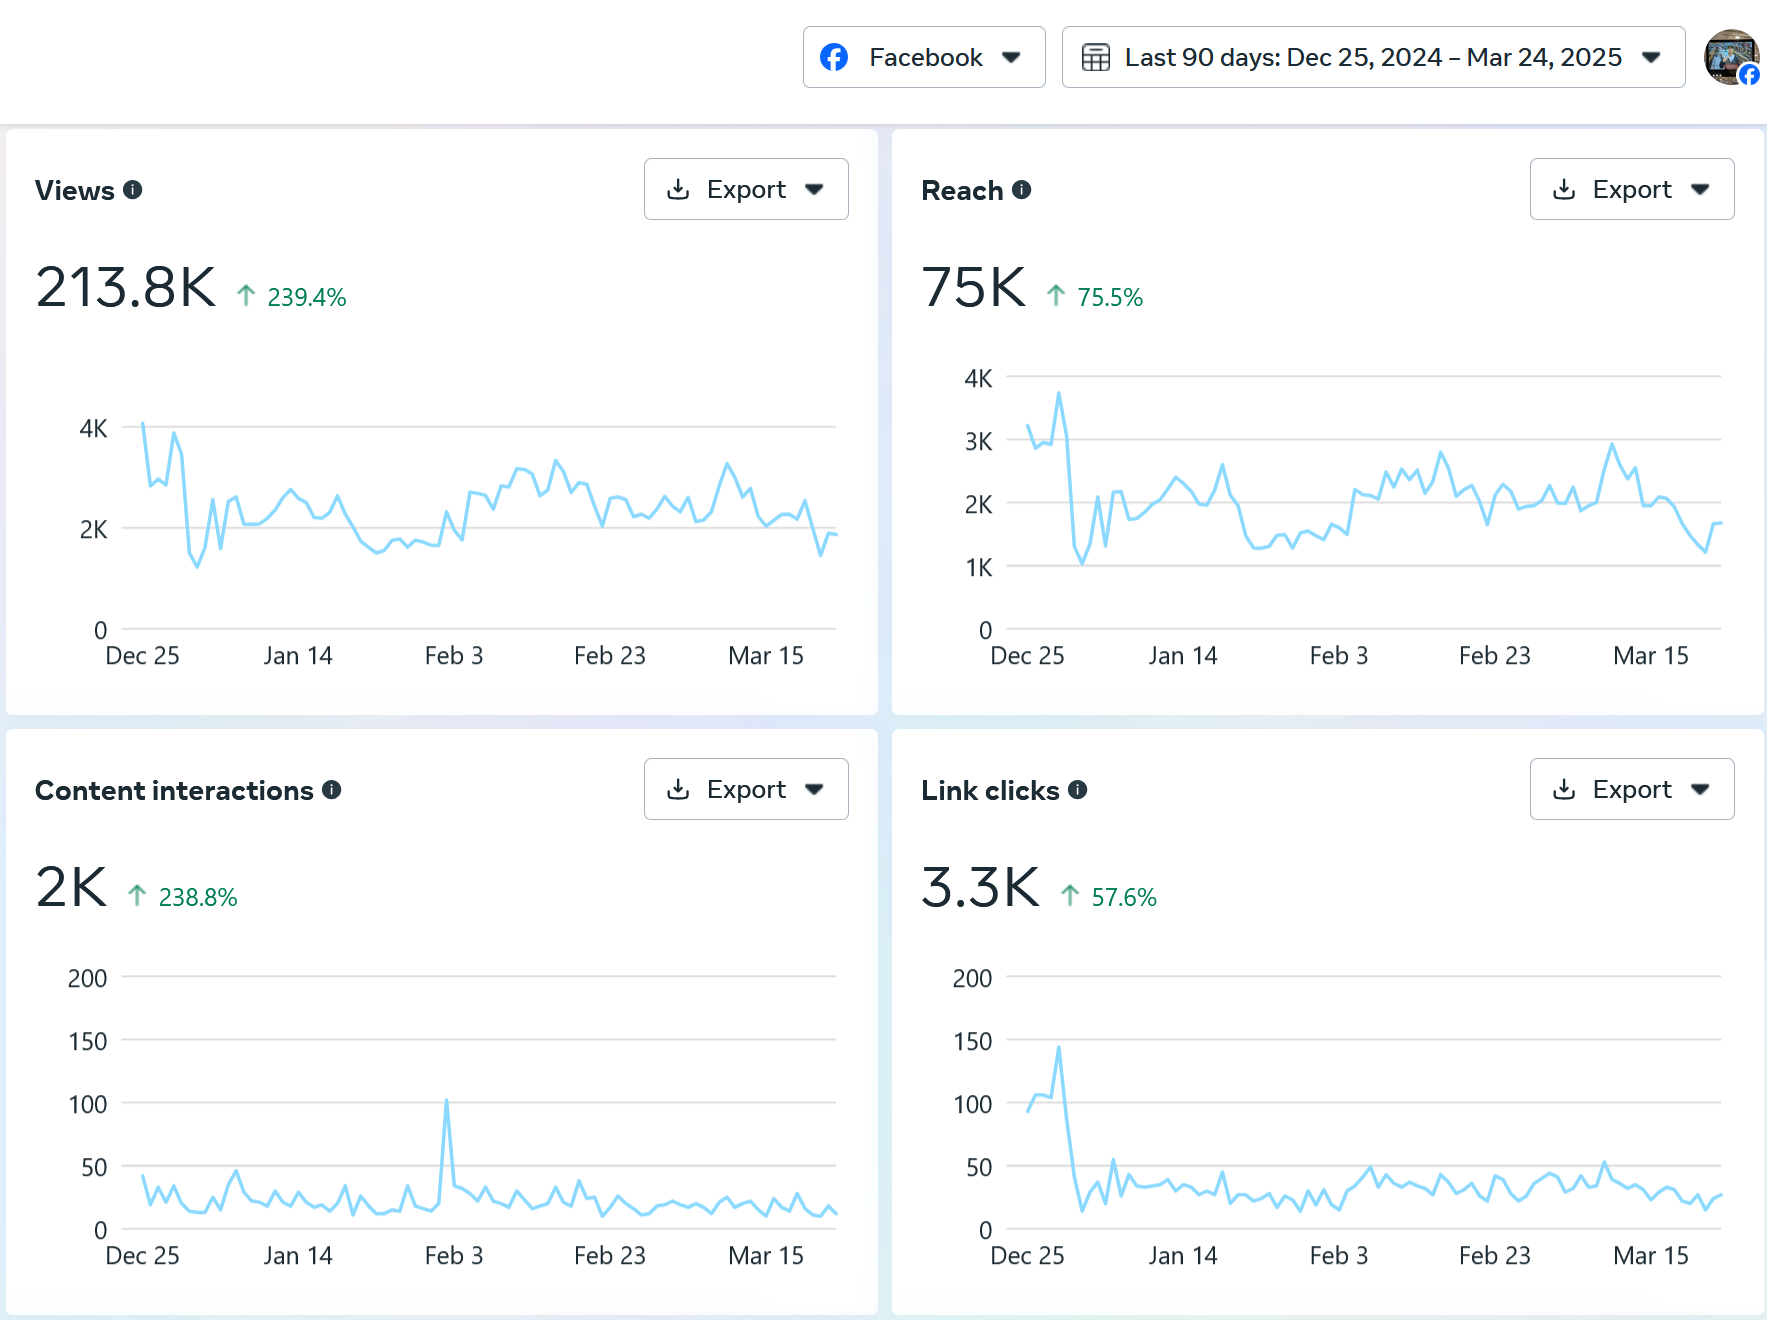Click the Content interactions card title

[174, 790]
